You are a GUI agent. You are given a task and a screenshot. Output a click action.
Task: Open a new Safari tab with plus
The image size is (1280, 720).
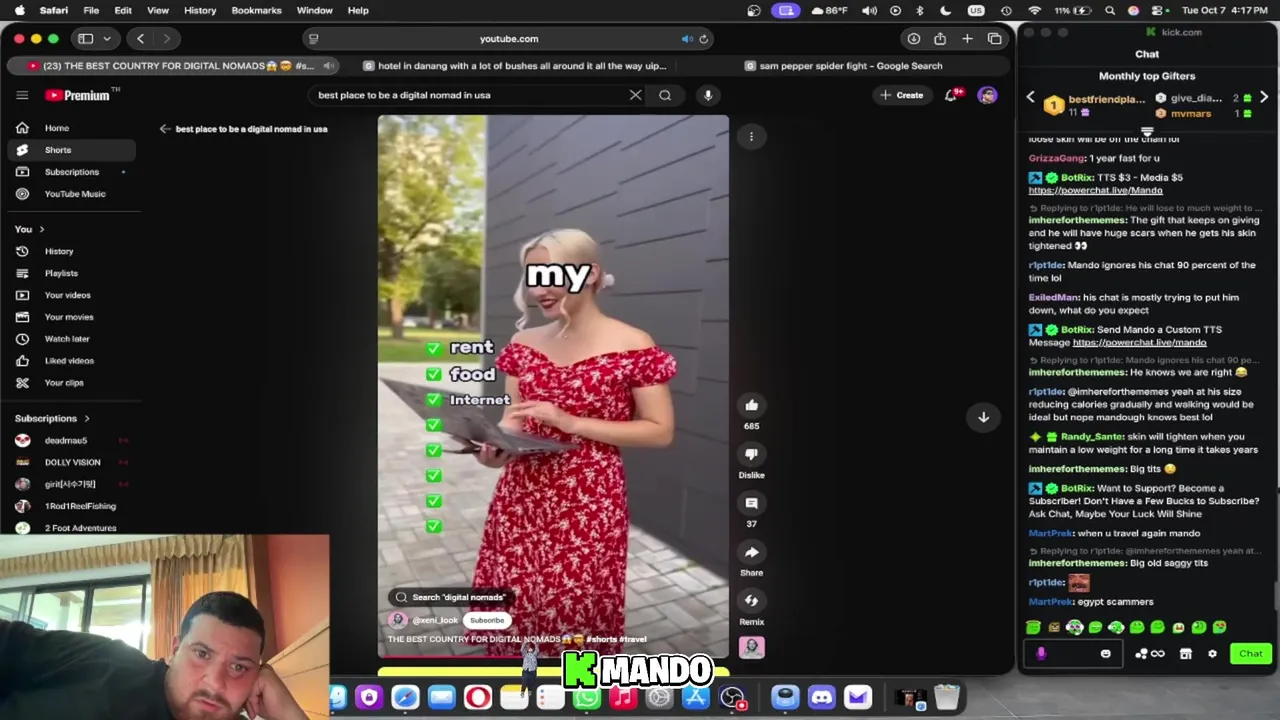967,39
